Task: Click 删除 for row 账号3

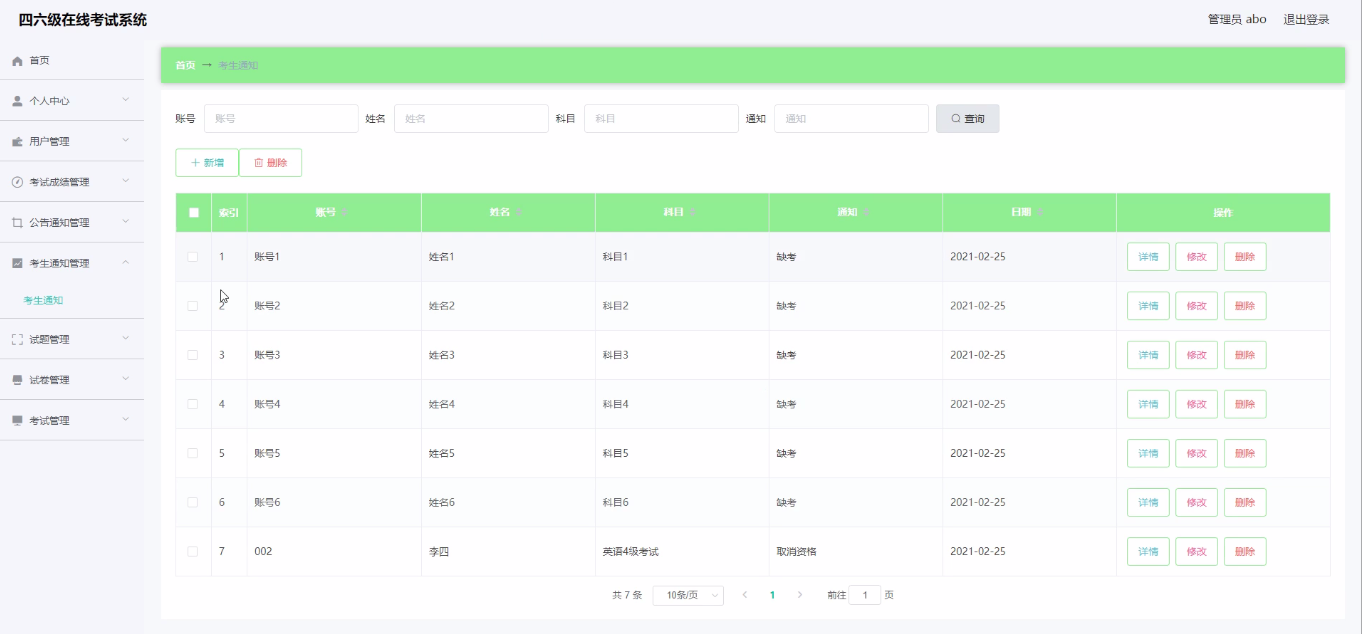Action: [x=1245, y=355]
